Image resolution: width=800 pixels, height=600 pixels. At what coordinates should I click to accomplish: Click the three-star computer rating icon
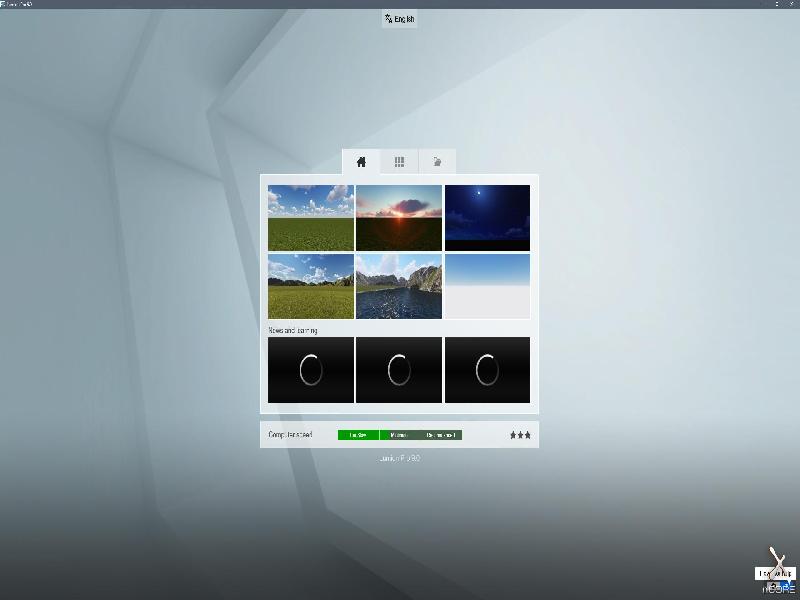(520, 435)
